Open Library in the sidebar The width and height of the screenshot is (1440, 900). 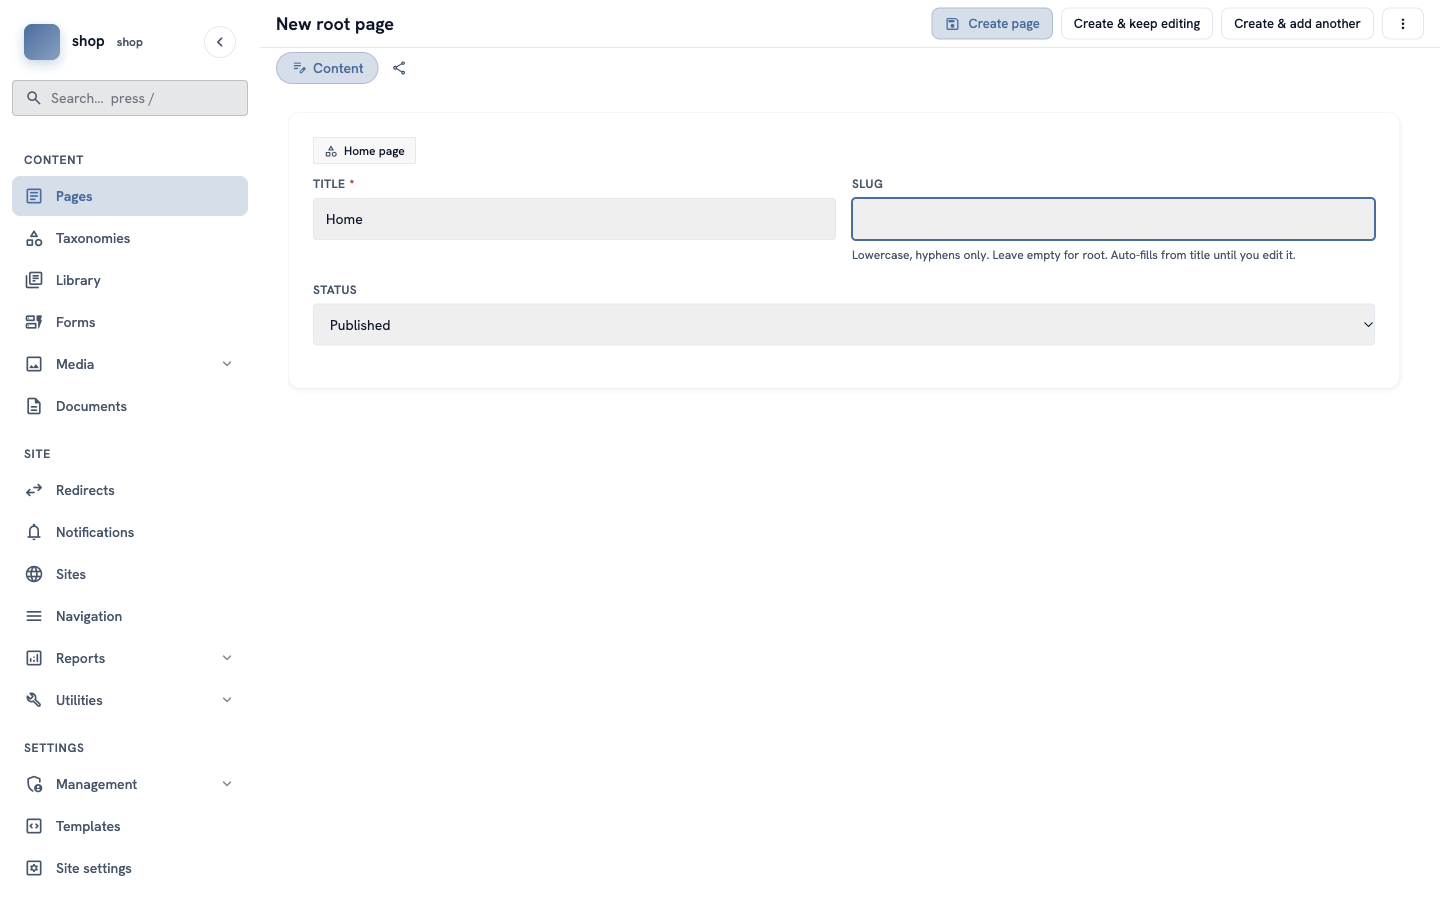[x=130, y=280]
